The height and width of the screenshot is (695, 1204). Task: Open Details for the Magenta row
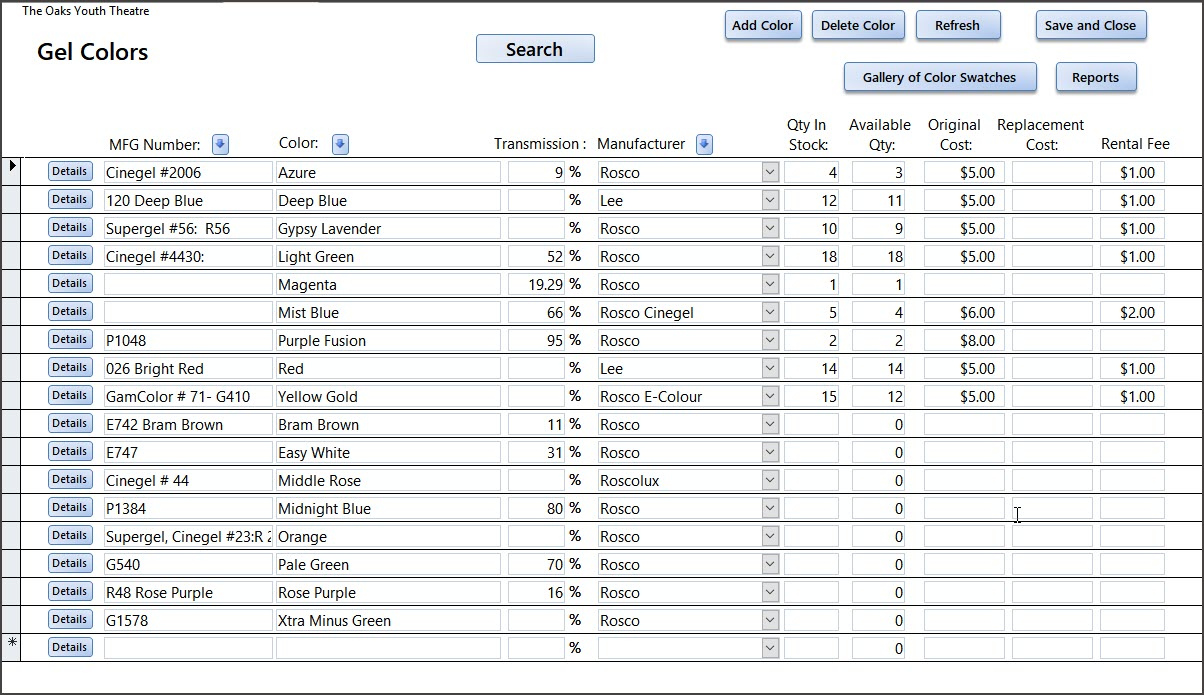click(x=70, y=284)
